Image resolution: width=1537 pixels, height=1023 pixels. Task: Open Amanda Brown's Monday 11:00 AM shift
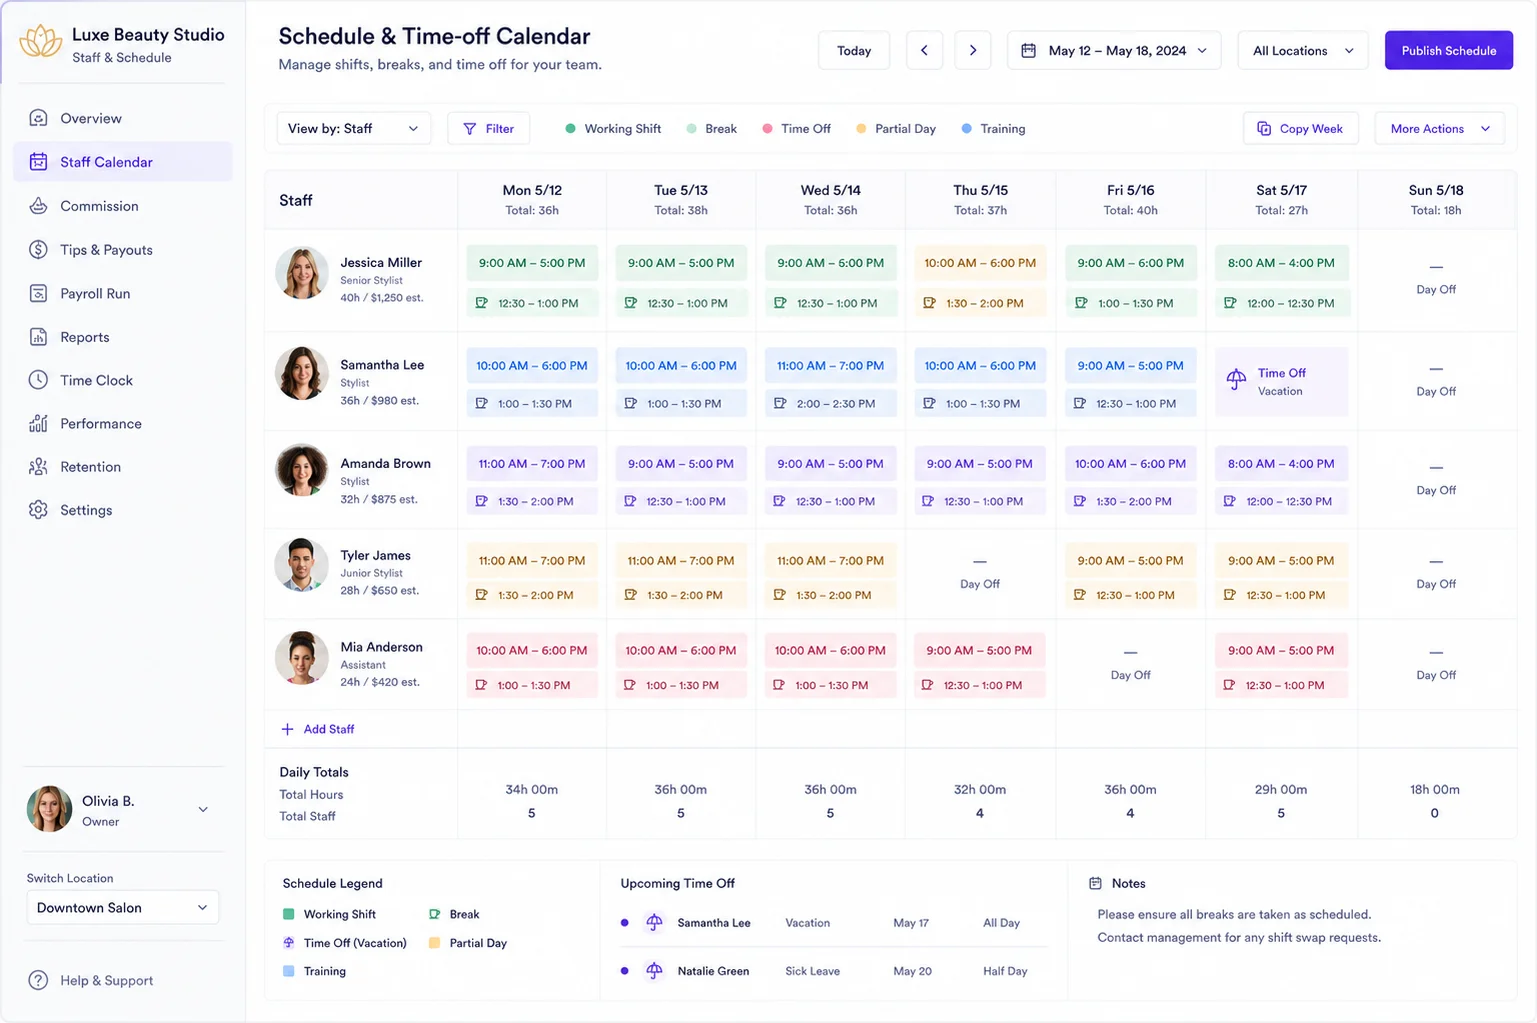point(532,464)
